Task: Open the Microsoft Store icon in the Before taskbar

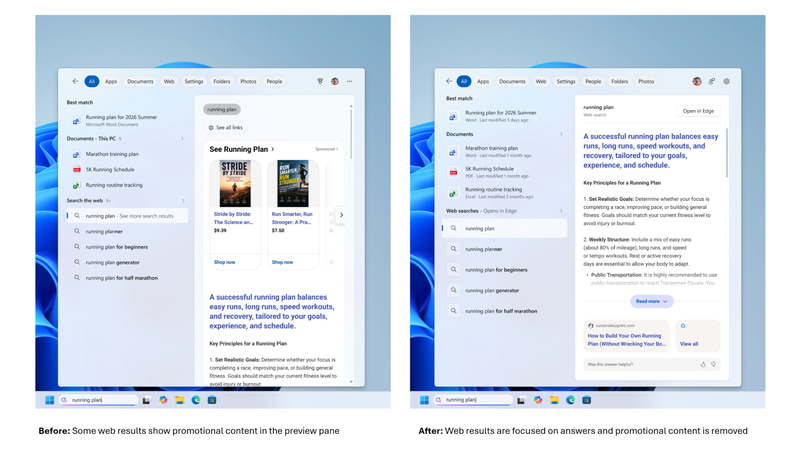Action: point(212,400)
